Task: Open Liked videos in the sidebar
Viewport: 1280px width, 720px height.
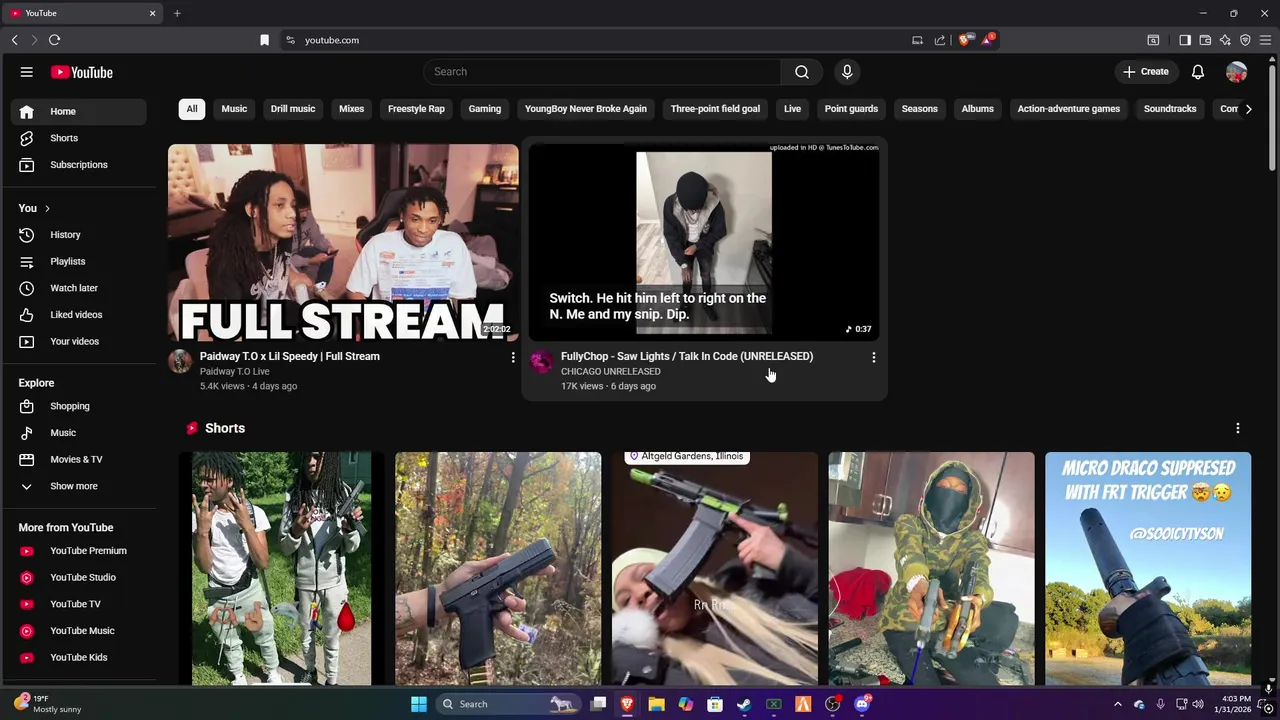Action: click(79, 315)
